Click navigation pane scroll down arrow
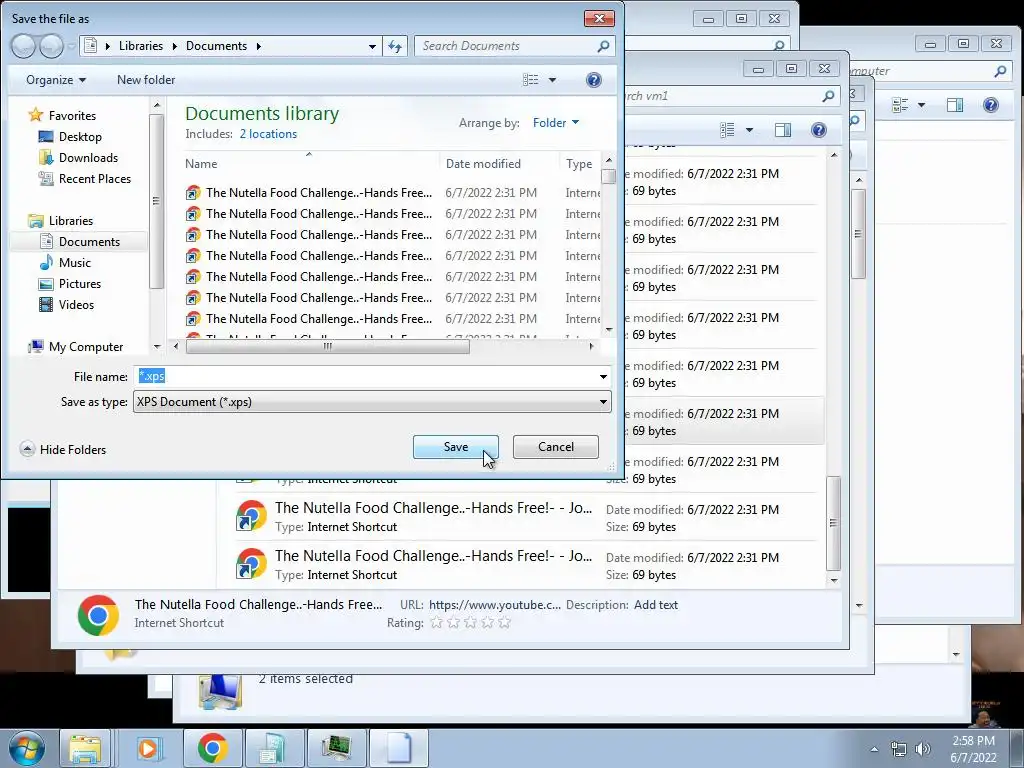 [x=157, y=347]
